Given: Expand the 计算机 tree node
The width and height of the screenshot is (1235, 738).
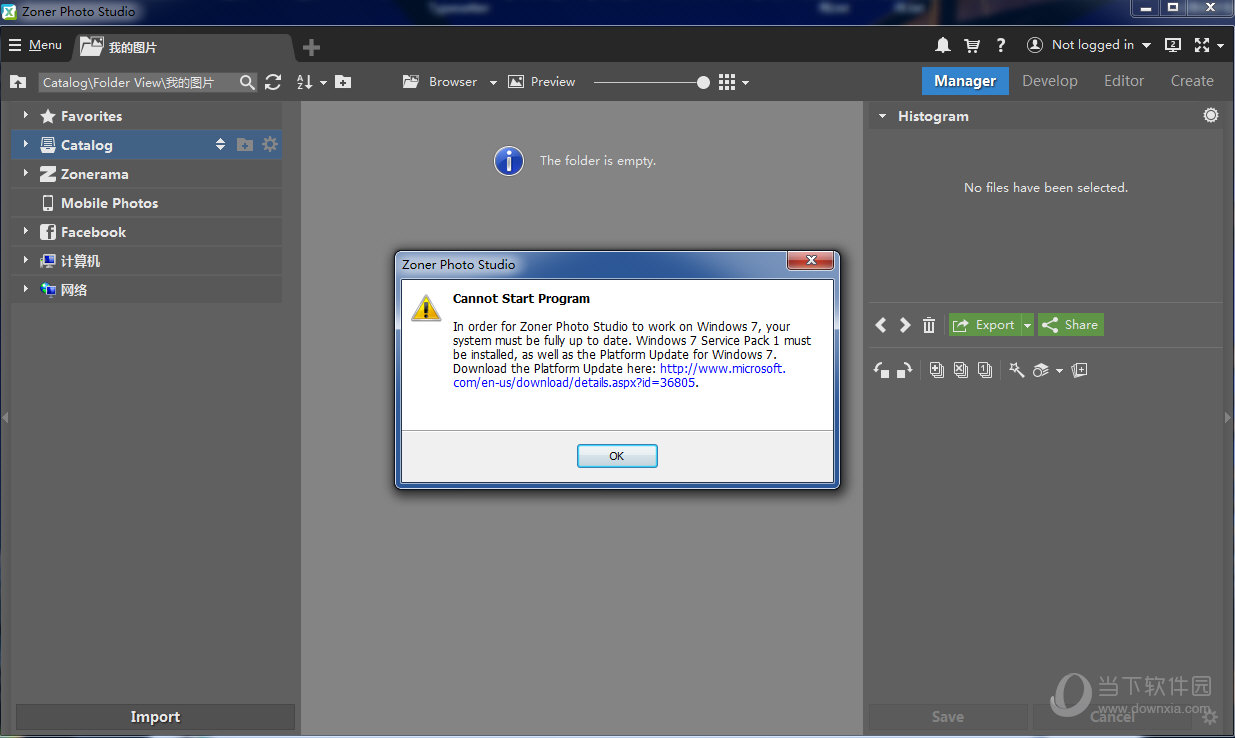Looking at the screenshot, I should (x=26, y=261).
